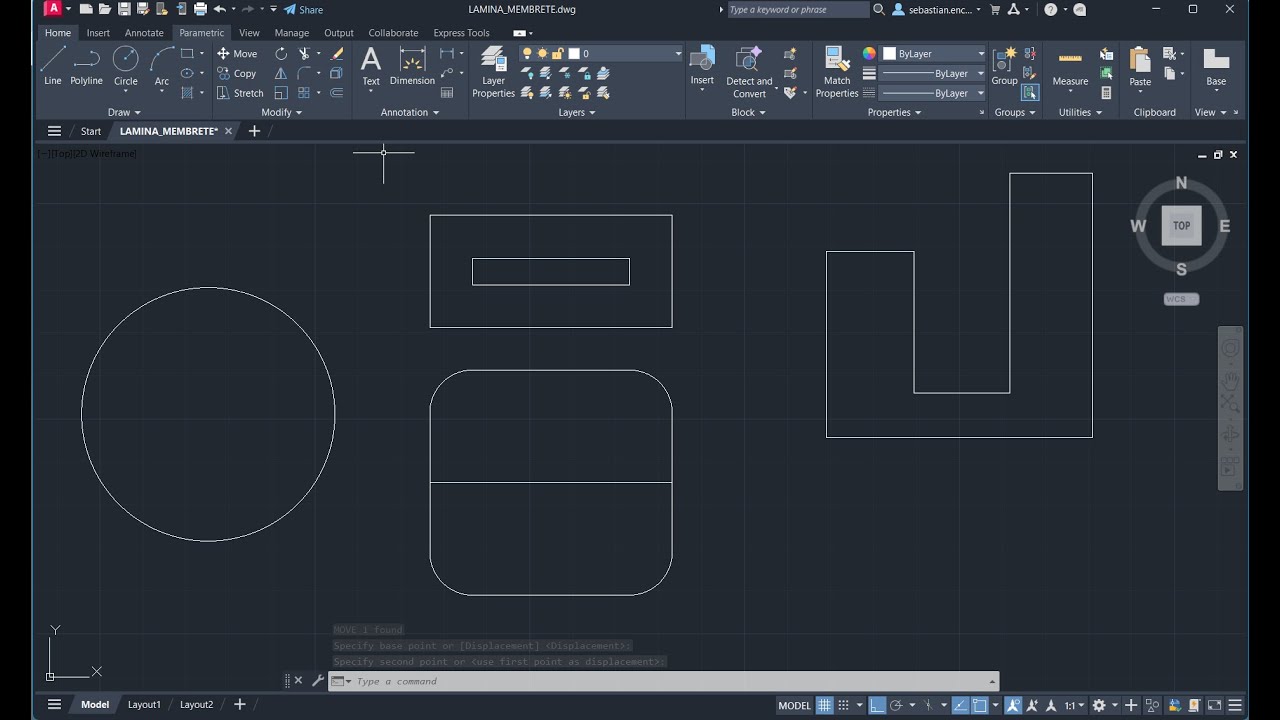Open the Insert ribbon tab

click(x=98, y=33)
